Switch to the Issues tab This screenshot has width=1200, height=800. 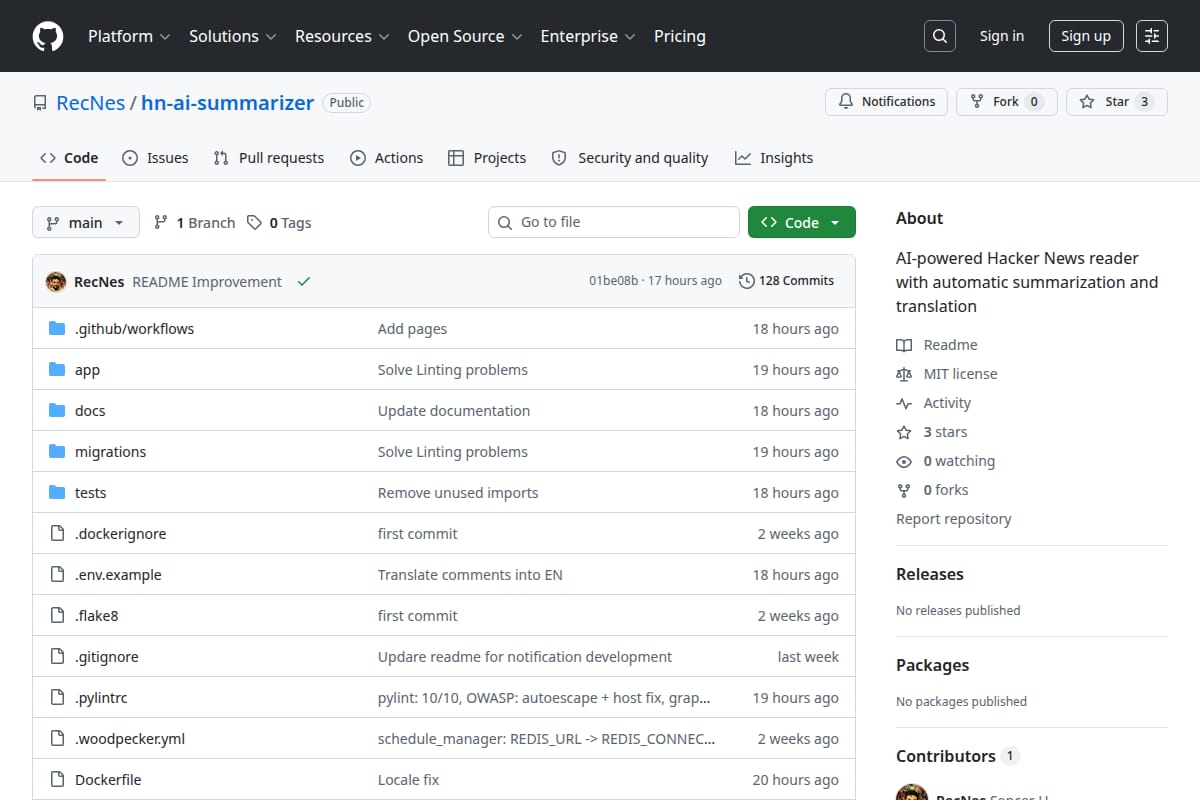click(155, 158)
